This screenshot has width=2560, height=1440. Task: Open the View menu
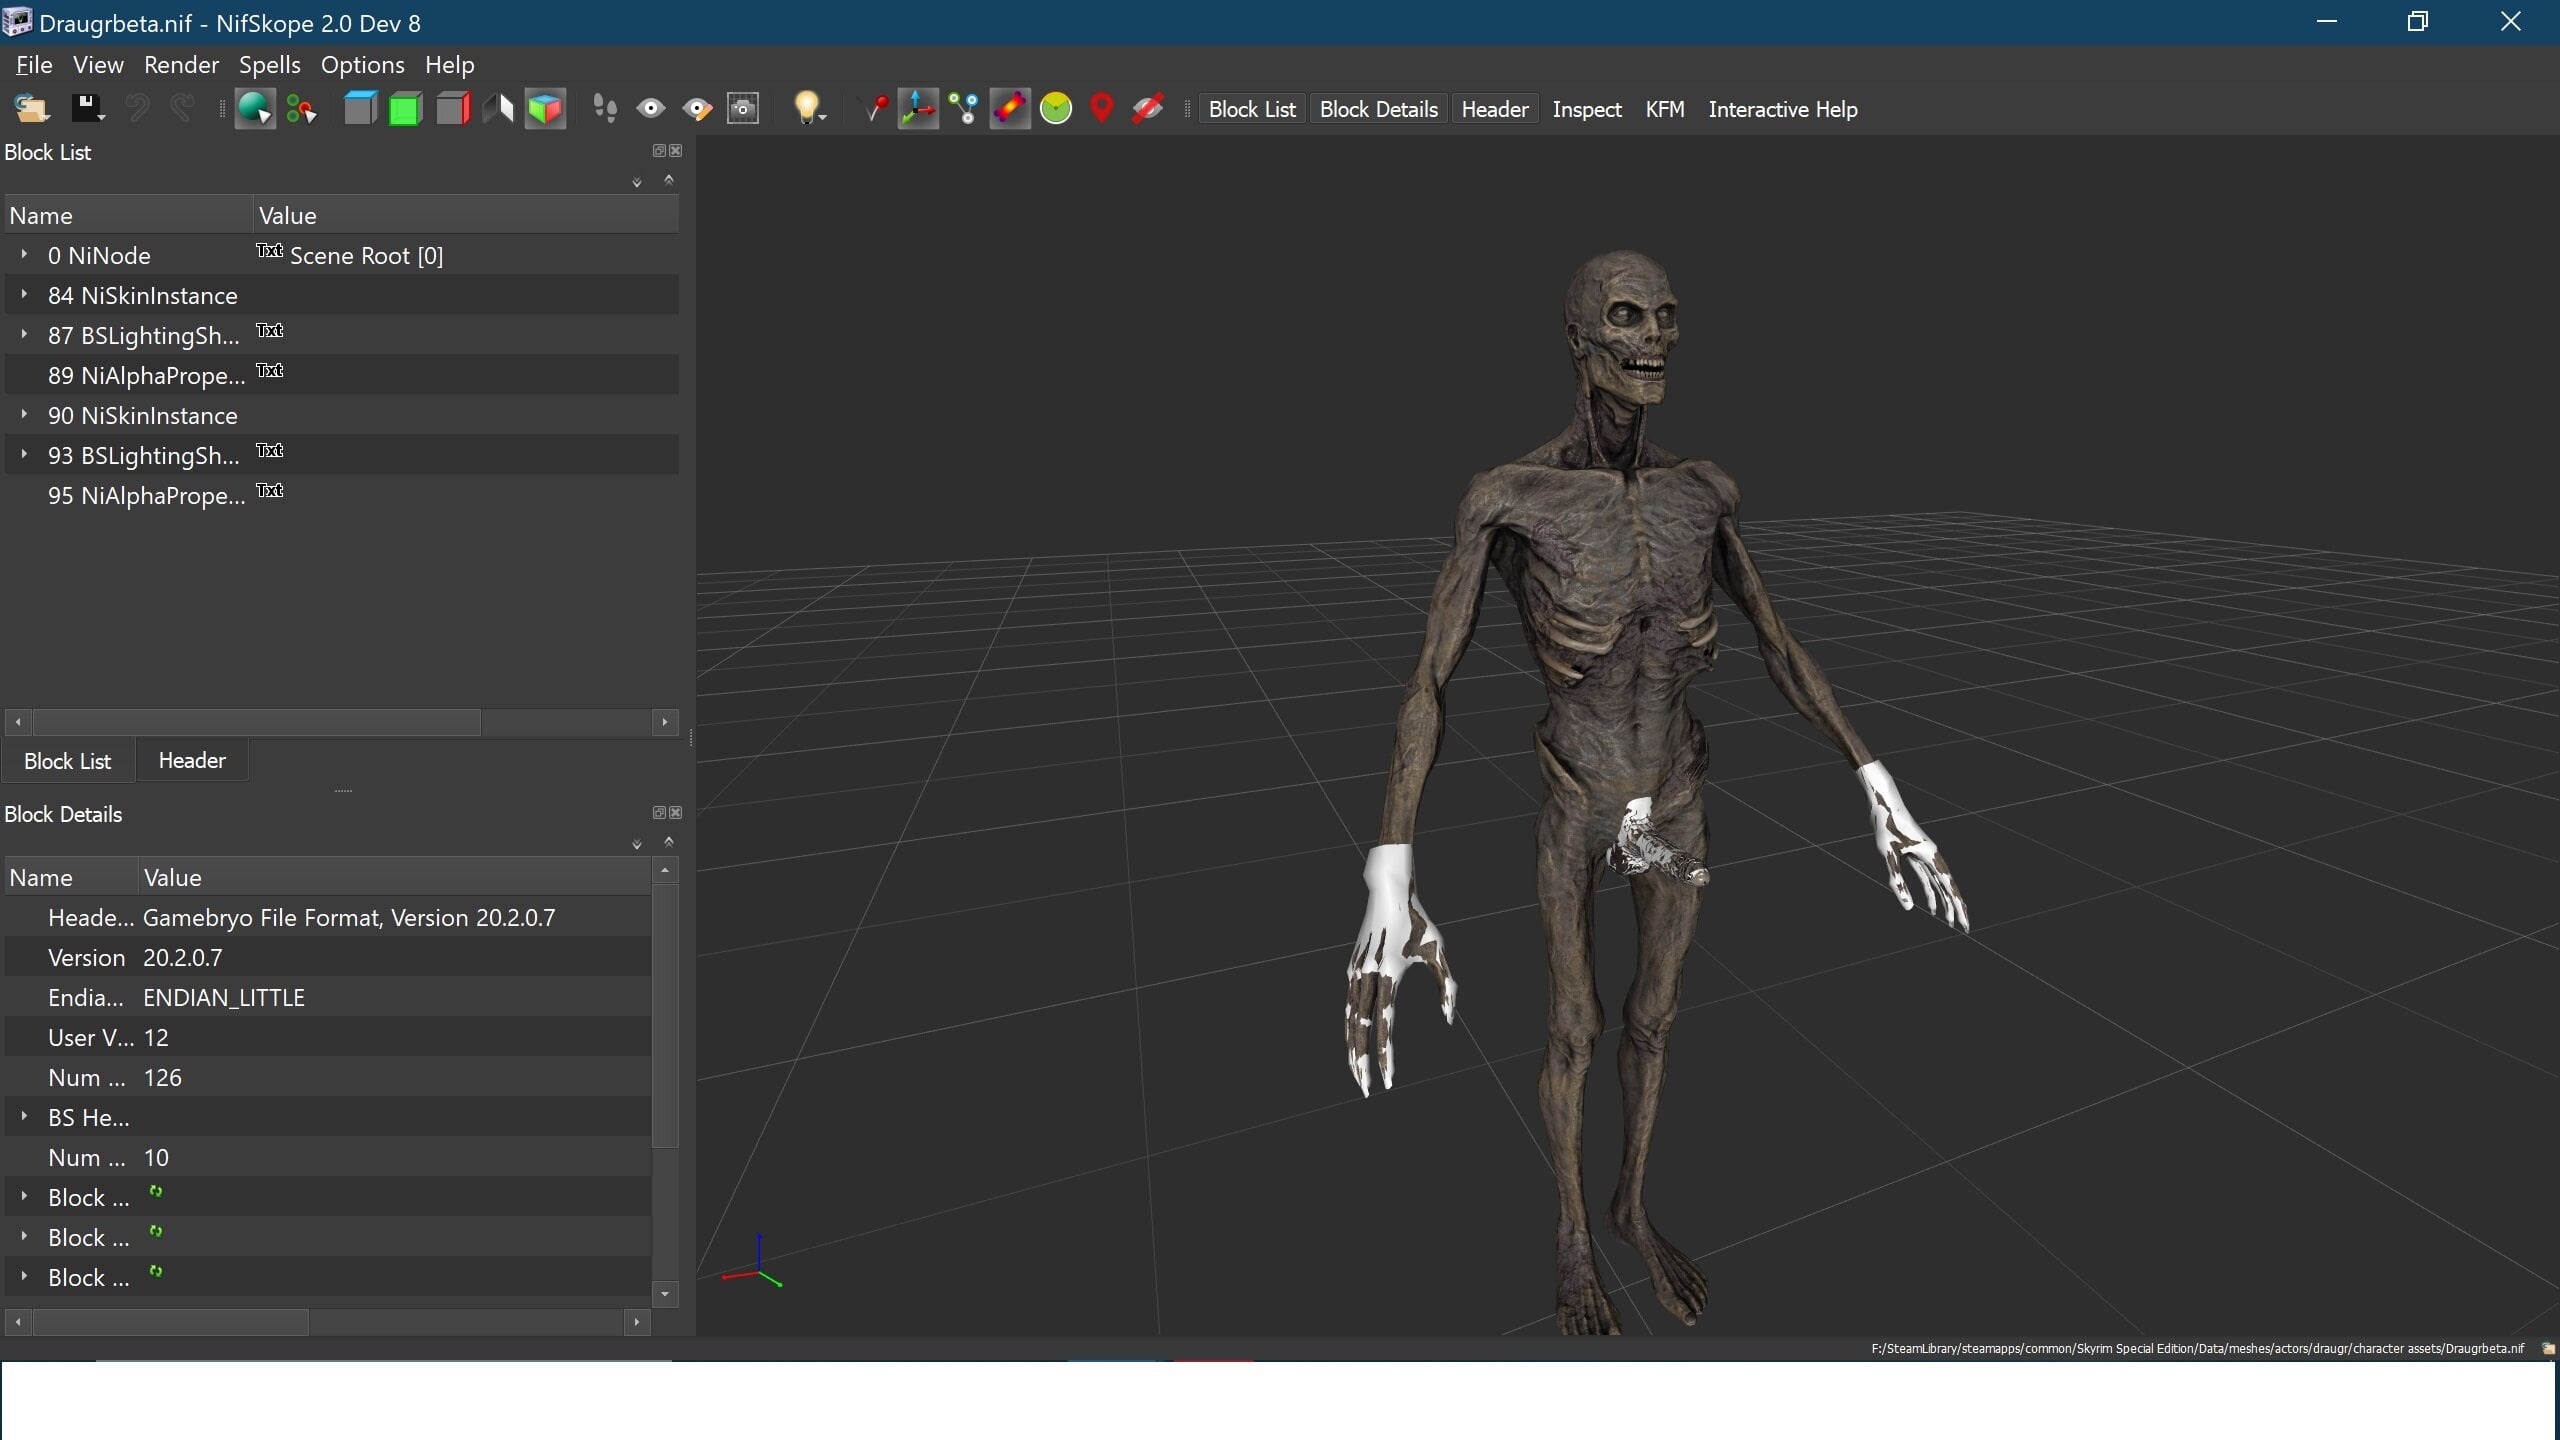click(x=98, y=65)
